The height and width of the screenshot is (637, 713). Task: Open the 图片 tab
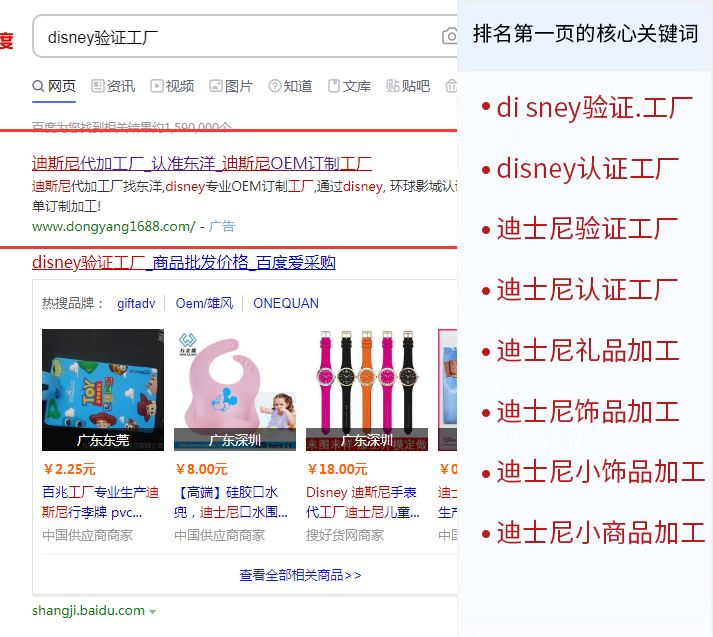point(231,86)
